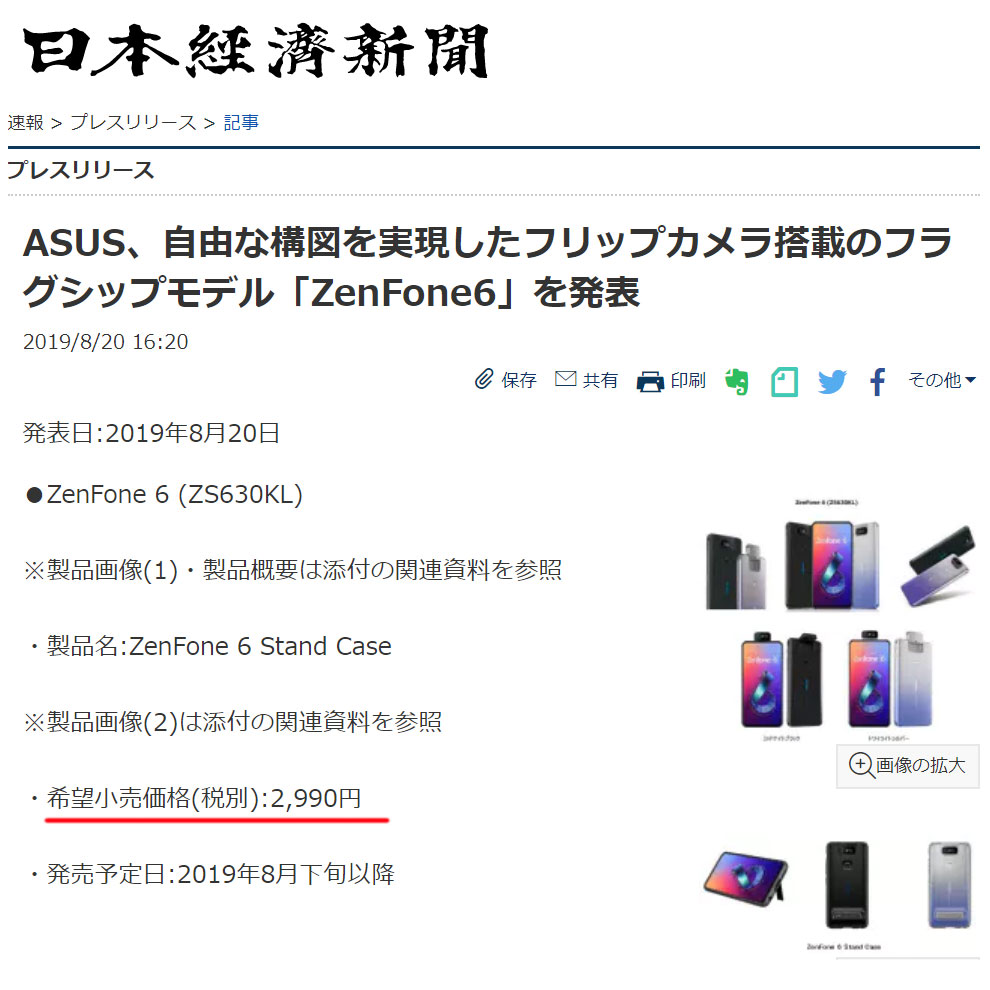Share article to Evernote elephant icon
Viewport: 990px width, 990px height.
coord(736,381)
